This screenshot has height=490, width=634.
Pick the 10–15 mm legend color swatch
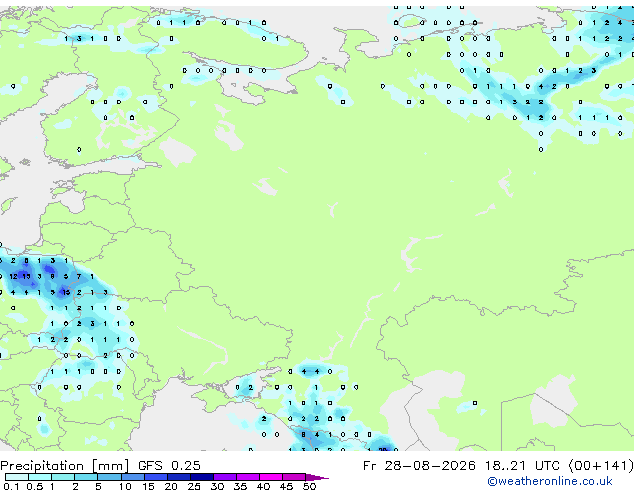pyautogui.click(x=132, y=477)
